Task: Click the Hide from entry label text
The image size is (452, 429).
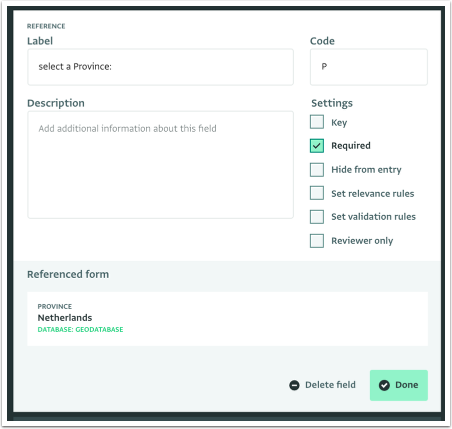Action: [x=366, y=170]
